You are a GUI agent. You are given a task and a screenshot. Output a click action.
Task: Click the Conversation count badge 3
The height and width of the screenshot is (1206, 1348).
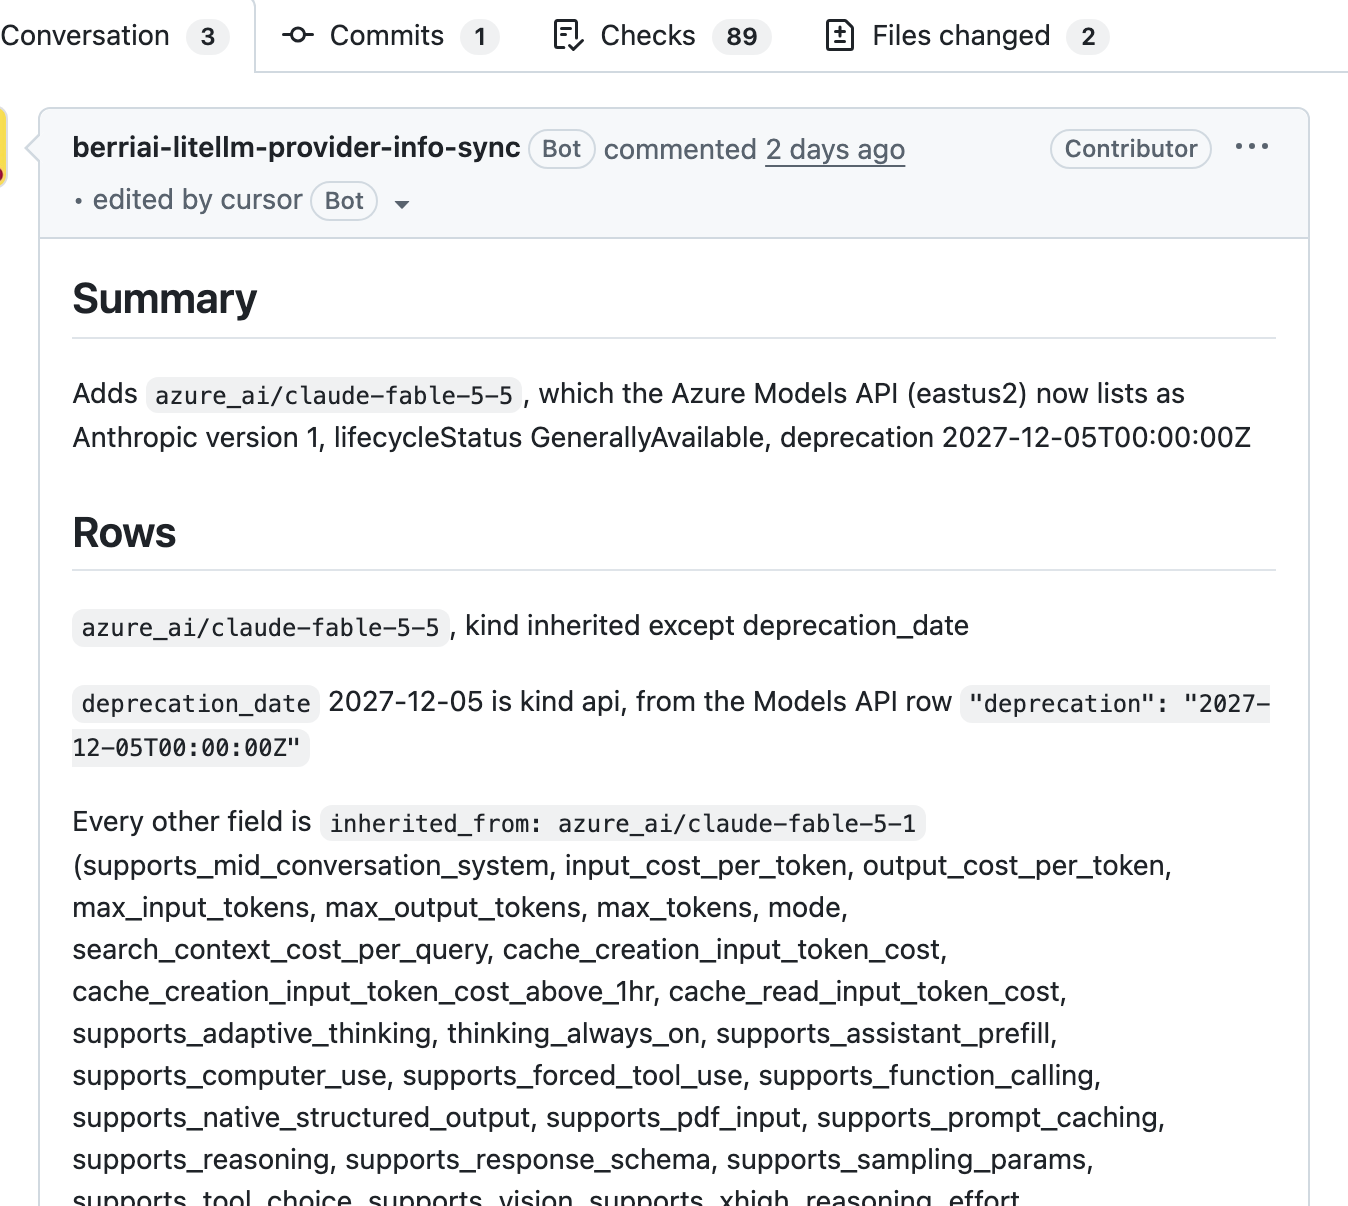pos(208,37)
